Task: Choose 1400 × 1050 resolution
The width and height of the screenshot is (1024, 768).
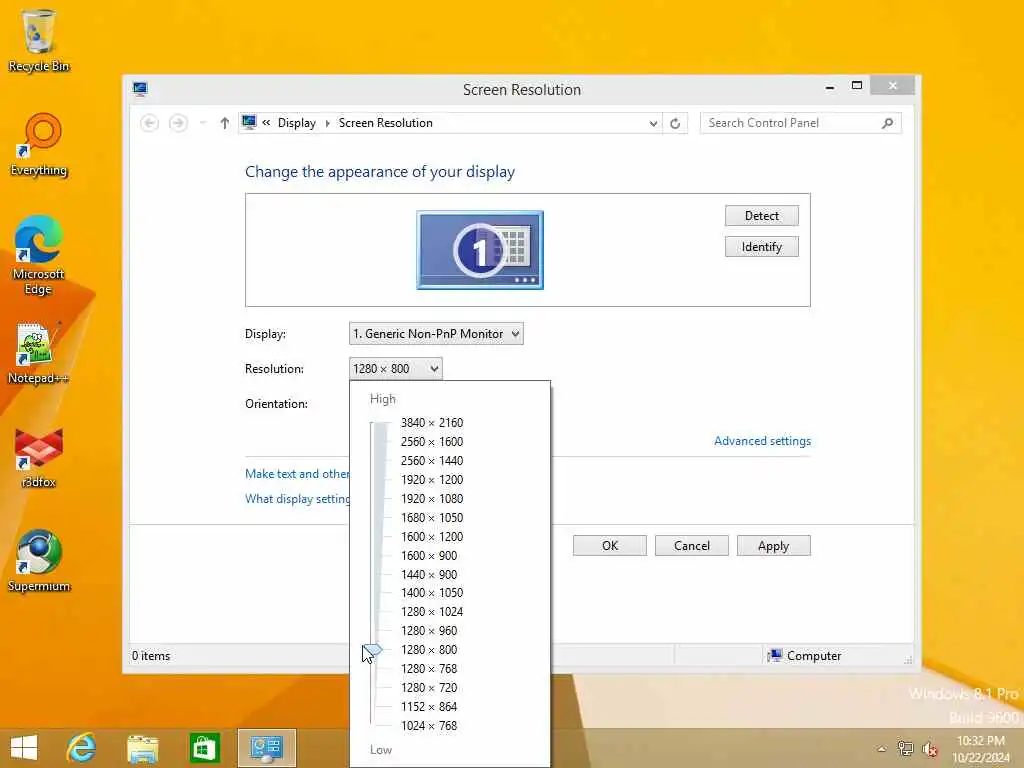Action: (x=432, y=592)
